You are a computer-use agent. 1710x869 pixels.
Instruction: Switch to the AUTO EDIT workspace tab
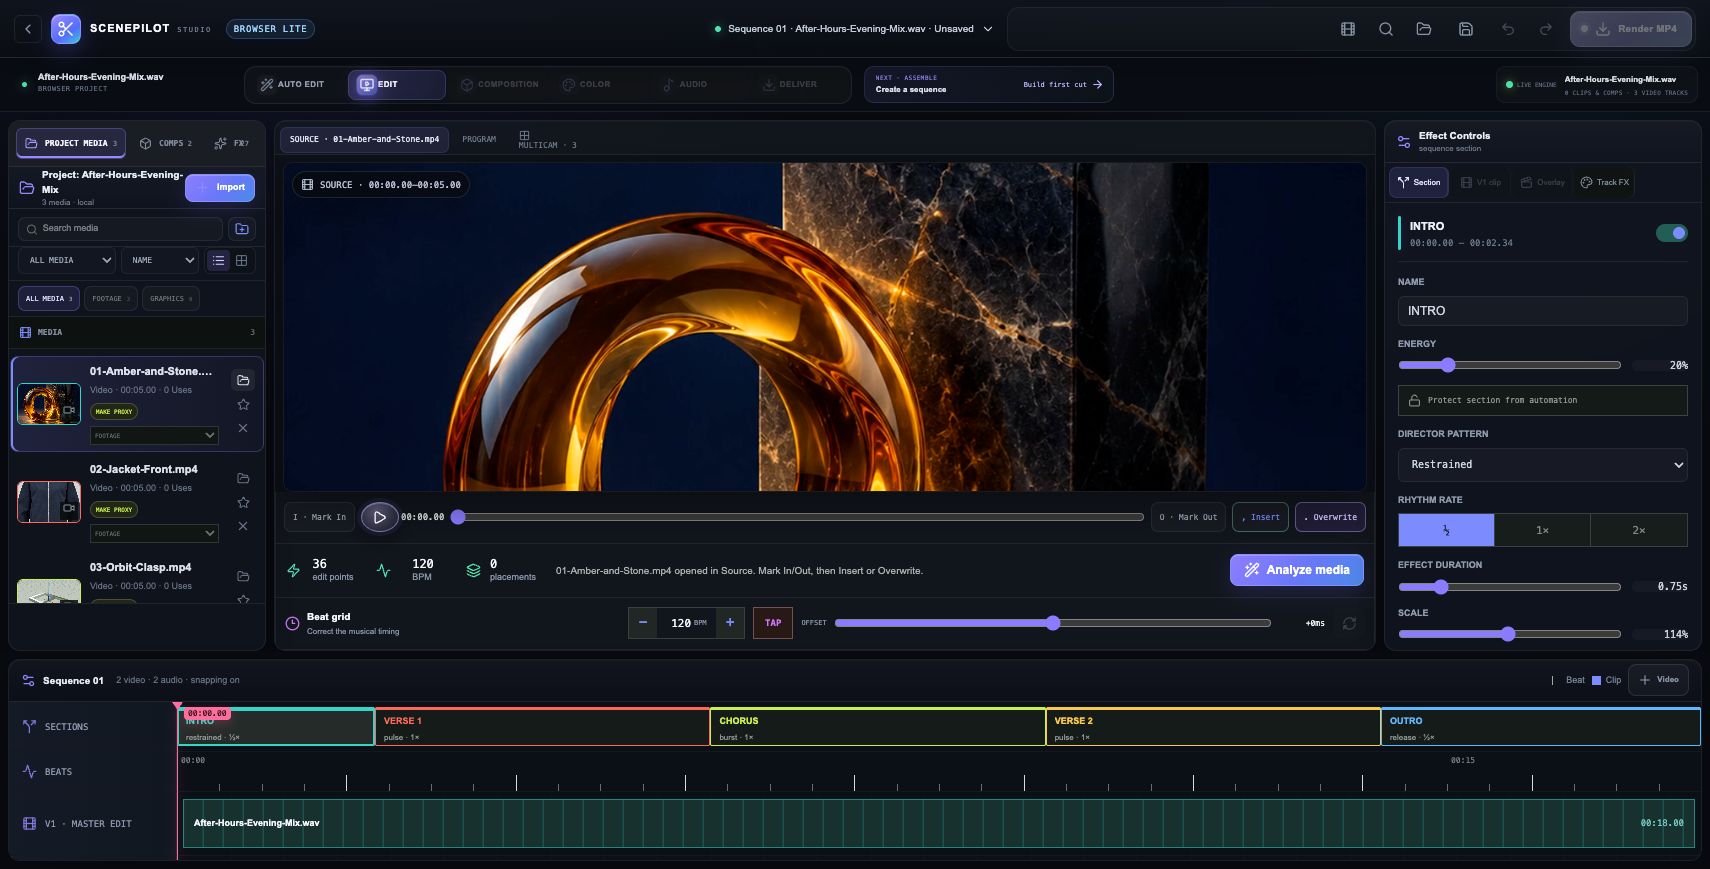click(293, 85)
